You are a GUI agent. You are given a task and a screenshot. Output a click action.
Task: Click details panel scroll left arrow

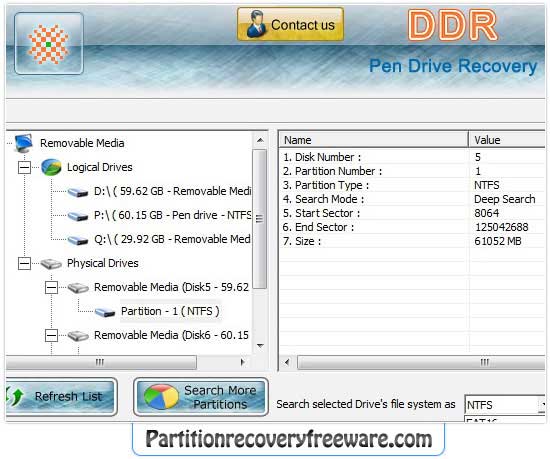(287, 362)
